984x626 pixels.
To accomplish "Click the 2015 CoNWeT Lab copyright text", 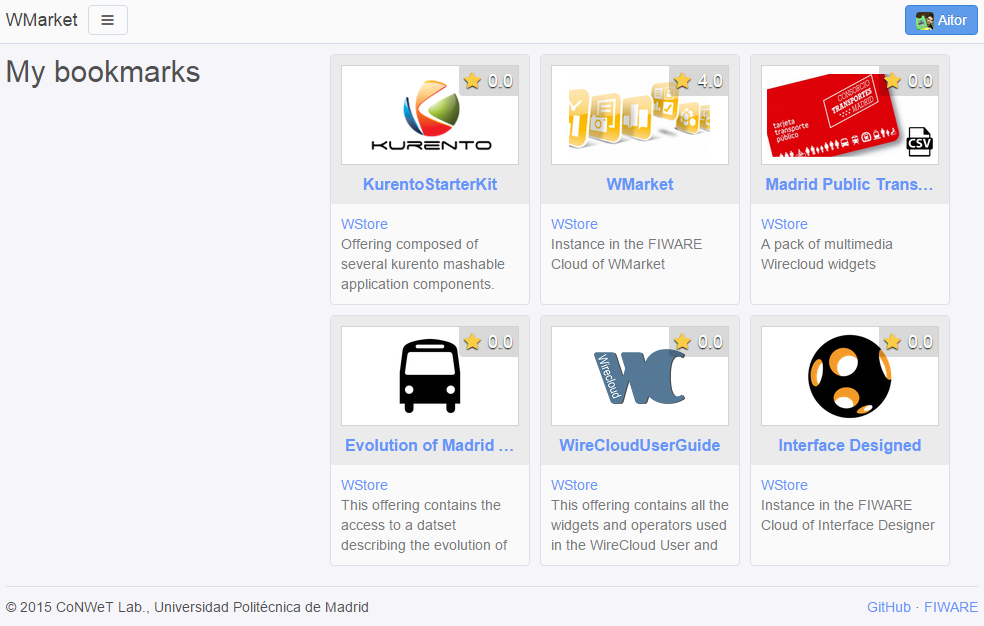I will [187, 607].
